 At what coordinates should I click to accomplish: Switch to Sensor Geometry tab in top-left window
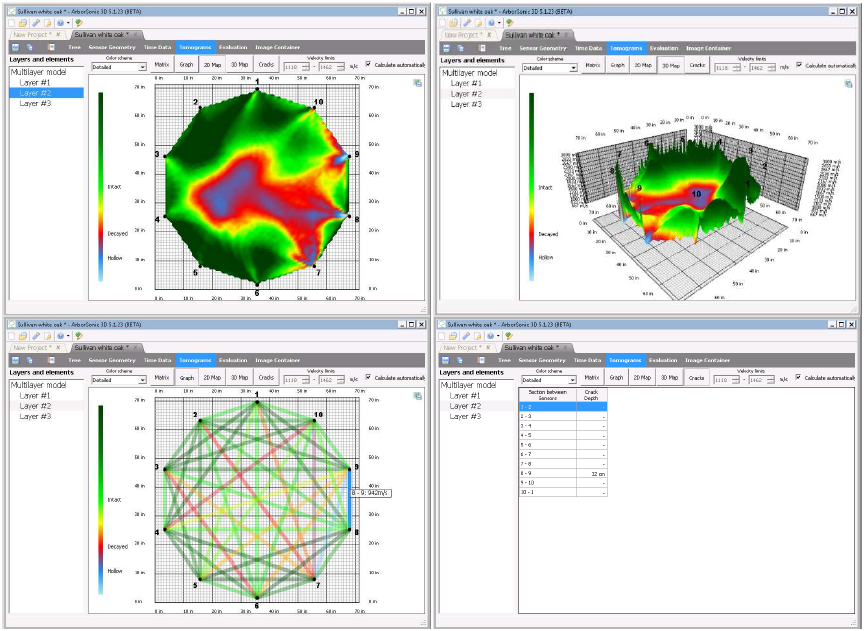(x=112, y=47)
